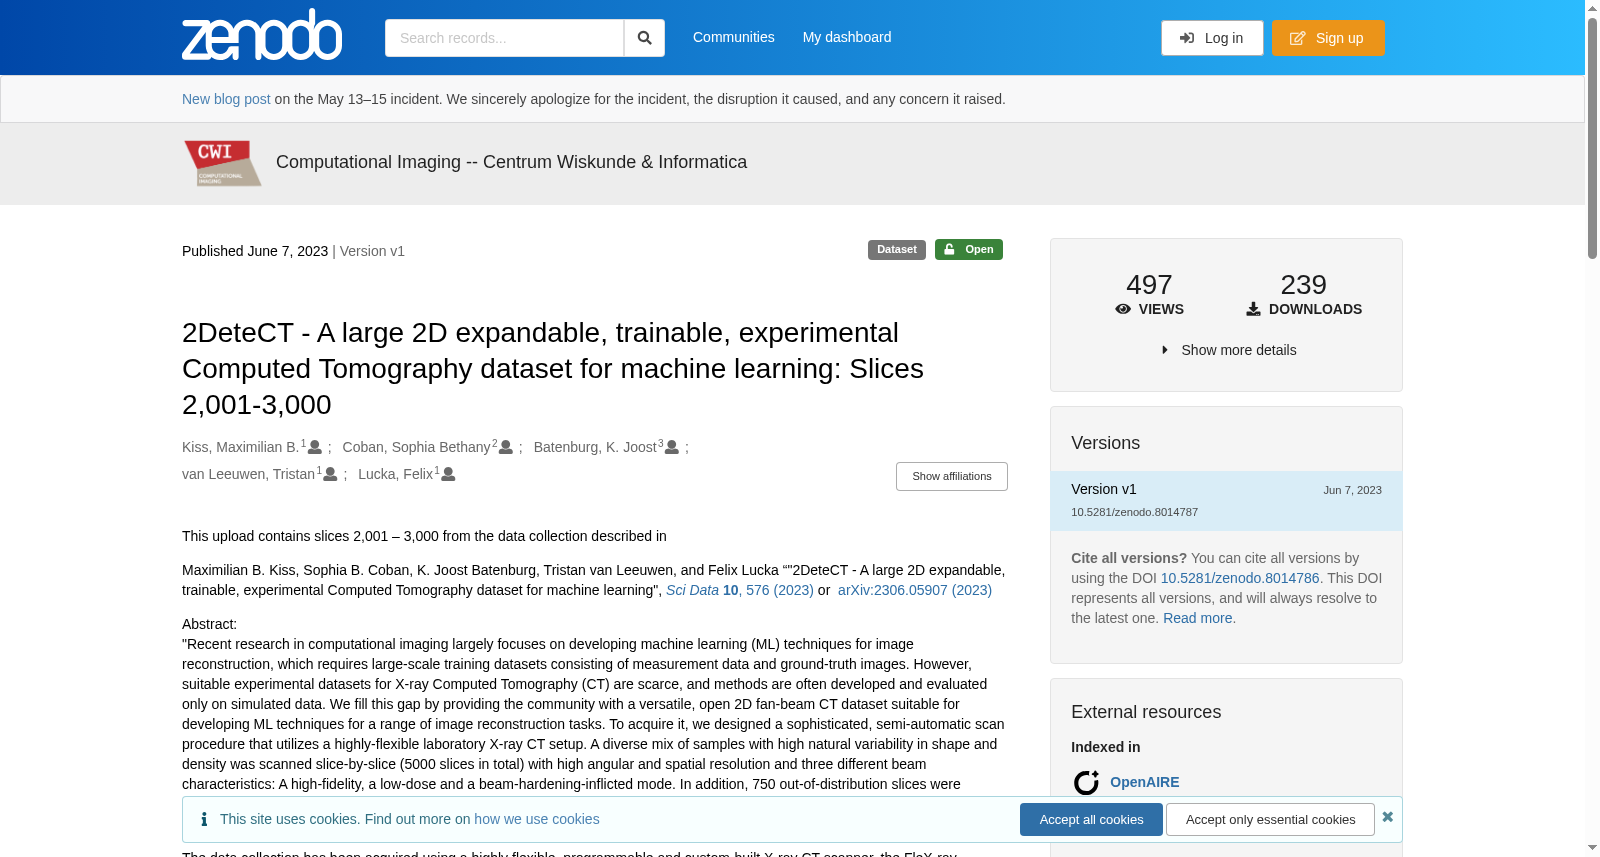The width and height of the screenshot is (1600, 857).
Task: Click the Show affiliations button
Action: point(952,476)
